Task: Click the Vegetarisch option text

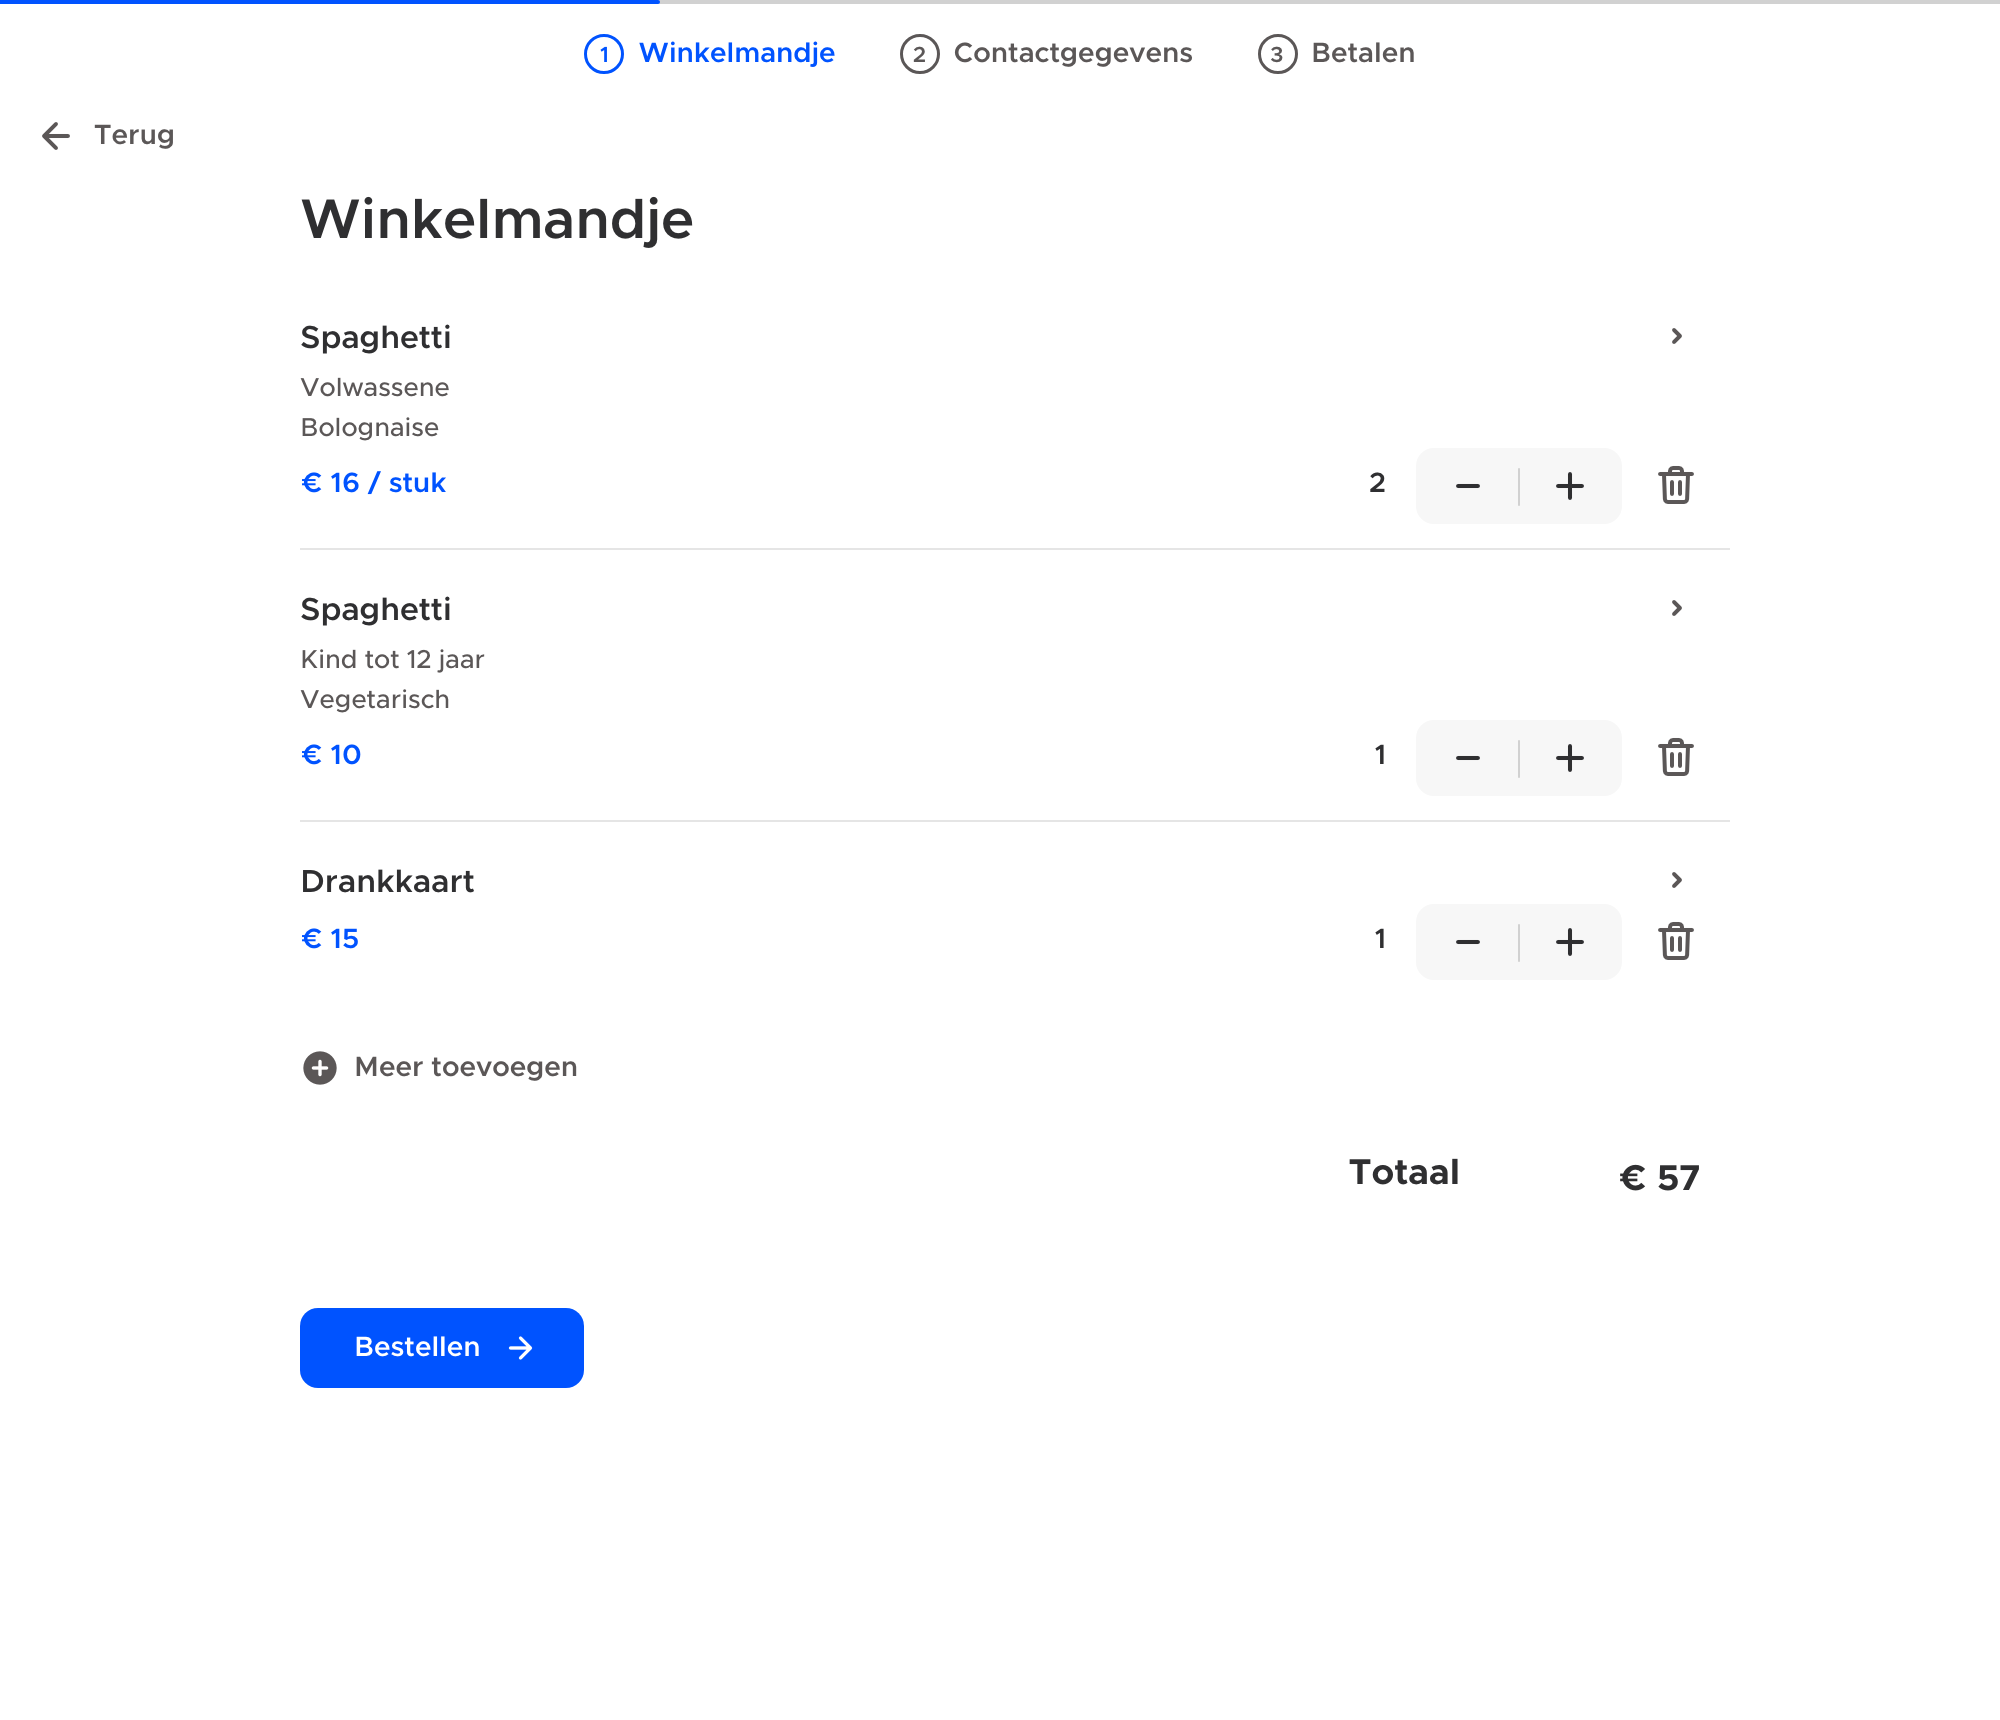Action: (375, 699)
